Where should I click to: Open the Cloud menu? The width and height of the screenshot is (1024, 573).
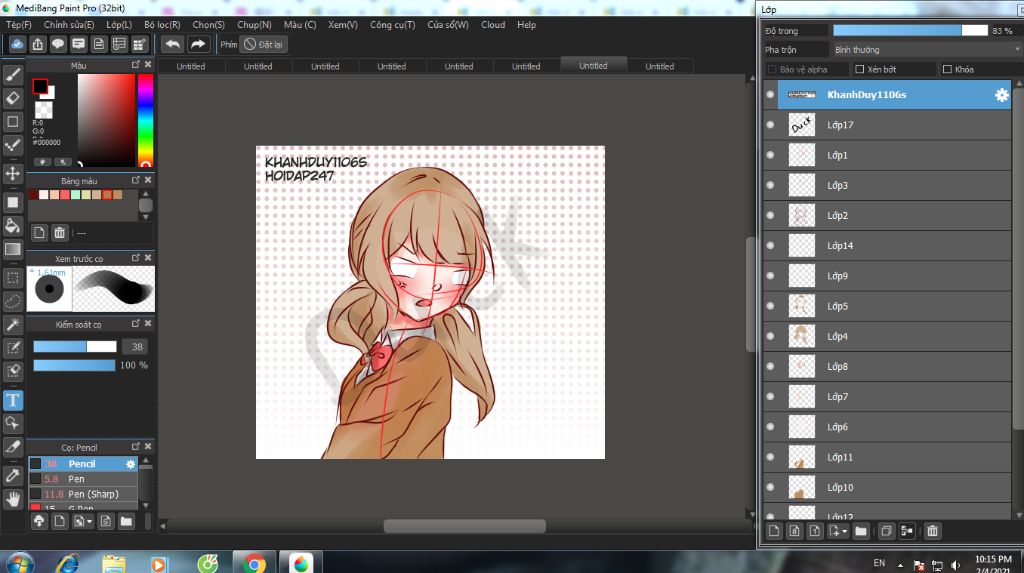pyautogui.click(x=493, y=25)
